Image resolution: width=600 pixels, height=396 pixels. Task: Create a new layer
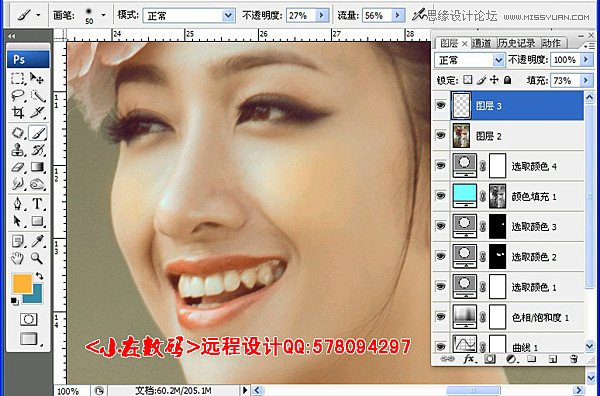[552, 359]
